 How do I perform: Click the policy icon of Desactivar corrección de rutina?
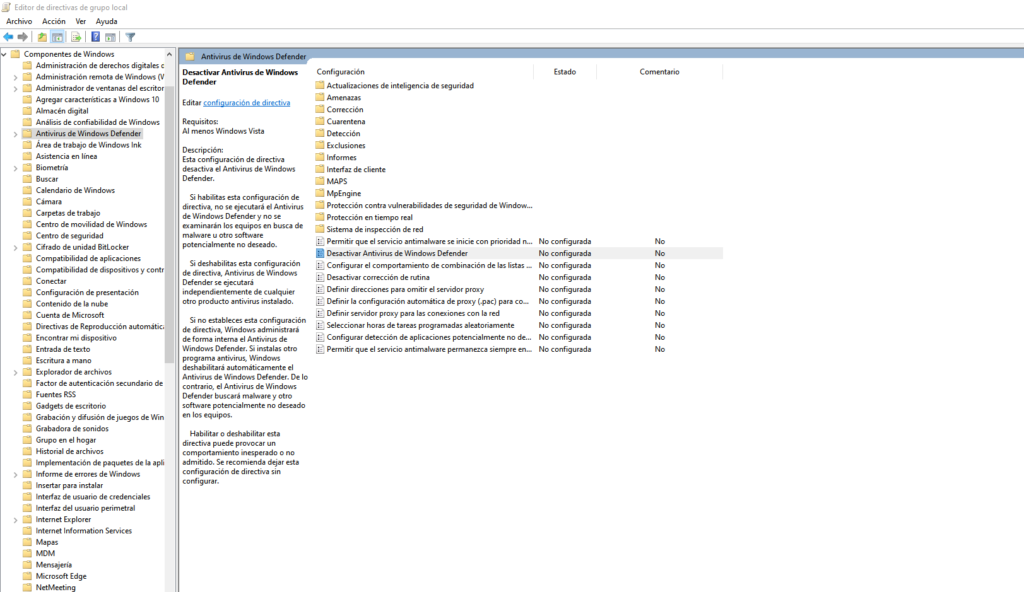coord(320,277)
